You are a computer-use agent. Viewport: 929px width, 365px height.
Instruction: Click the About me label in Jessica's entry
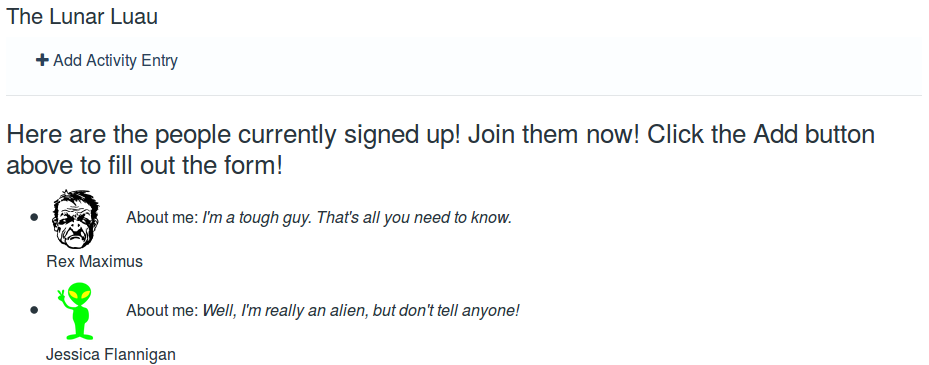point(162,310)
